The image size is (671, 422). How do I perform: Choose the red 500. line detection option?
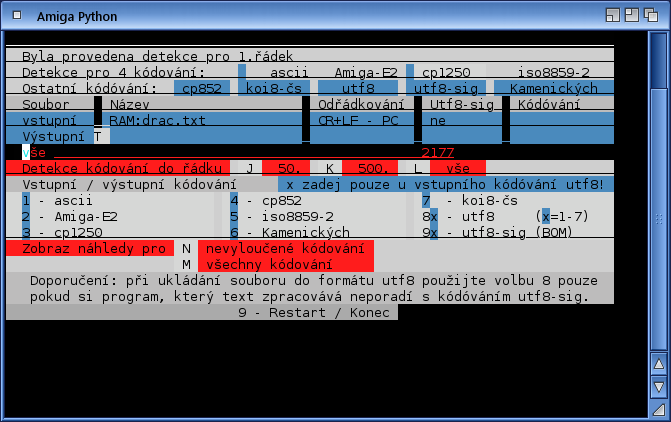(x=370, y=168)
